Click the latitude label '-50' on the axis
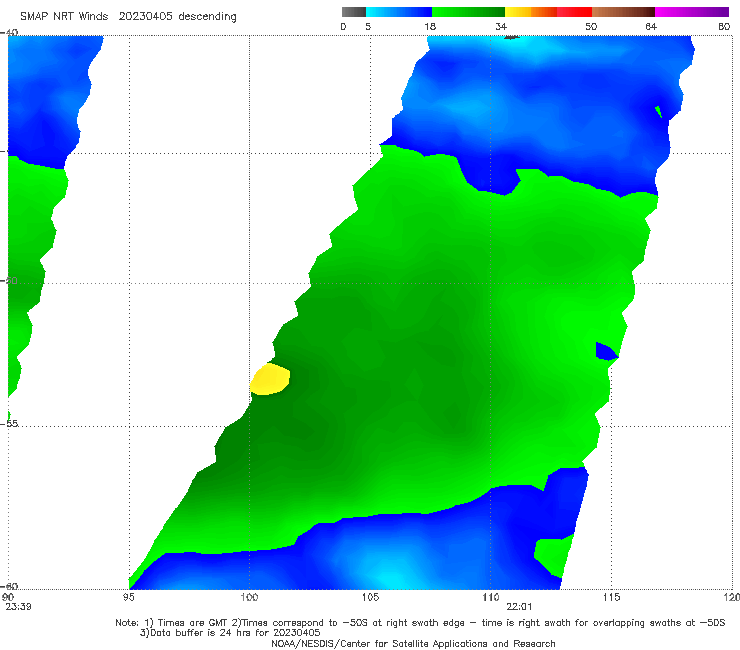740x650 pixels. point(10,280)
